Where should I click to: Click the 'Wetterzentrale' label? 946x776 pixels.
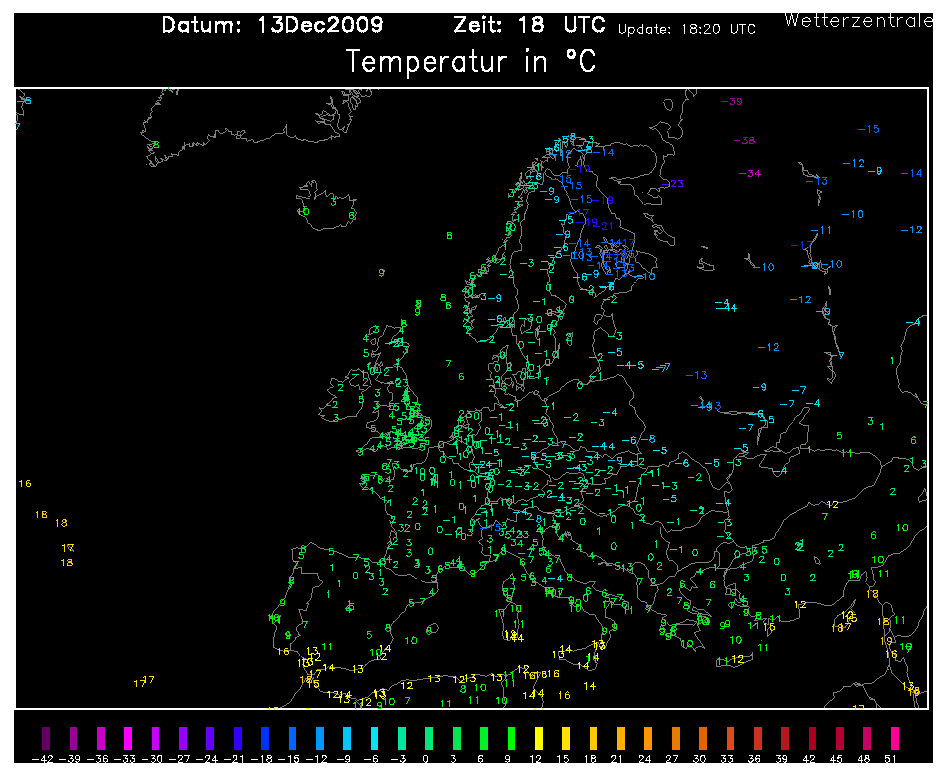pyautogui.click(x=858, y=21)
